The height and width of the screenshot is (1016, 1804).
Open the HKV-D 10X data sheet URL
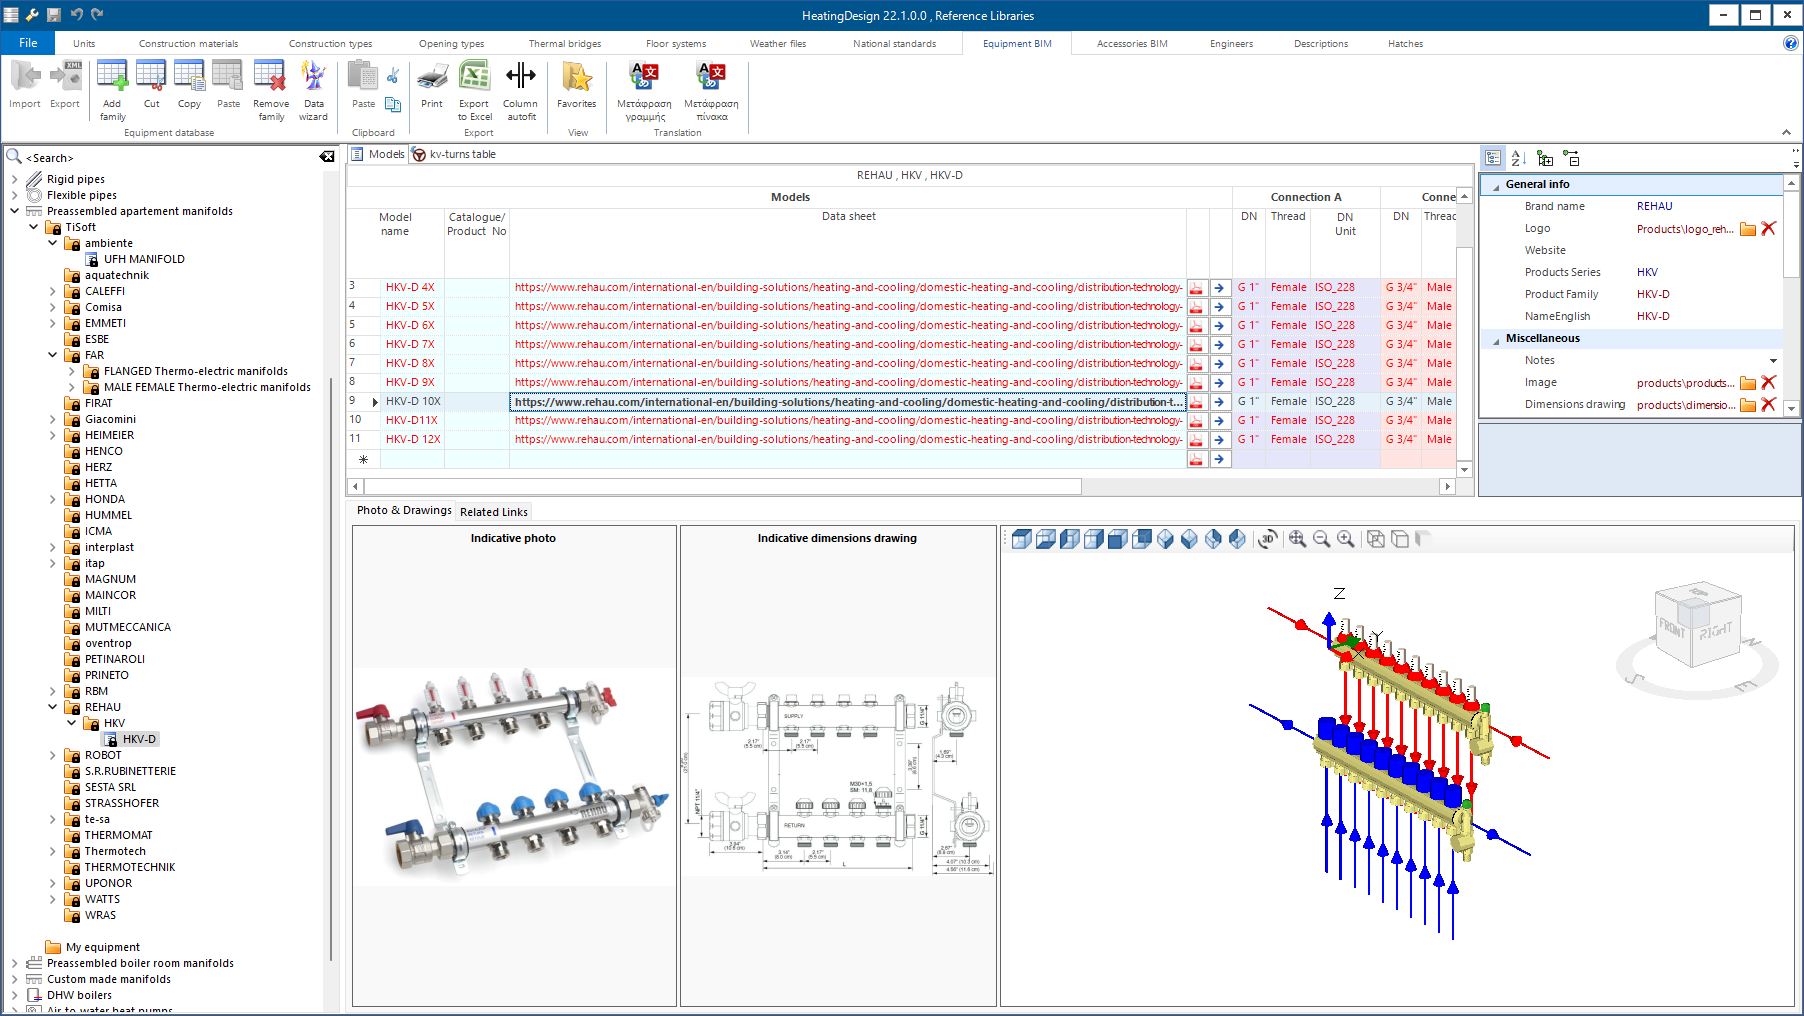(x=848, y=401)
